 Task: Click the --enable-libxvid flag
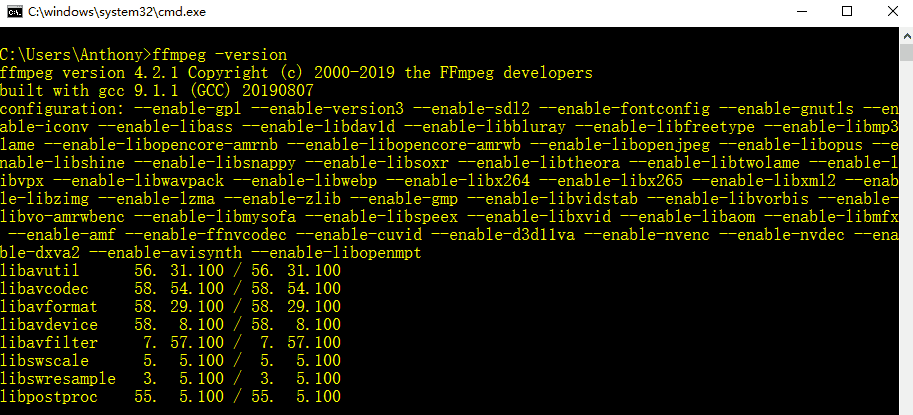538,217
